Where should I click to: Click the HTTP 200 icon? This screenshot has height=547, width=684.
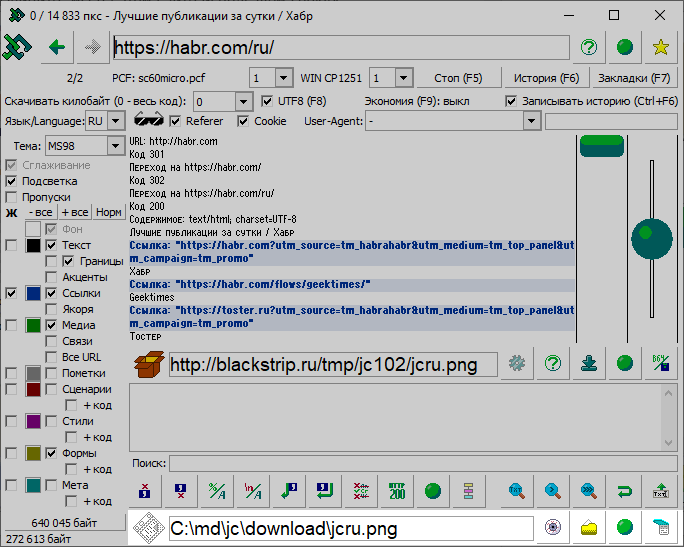point(397,491)
